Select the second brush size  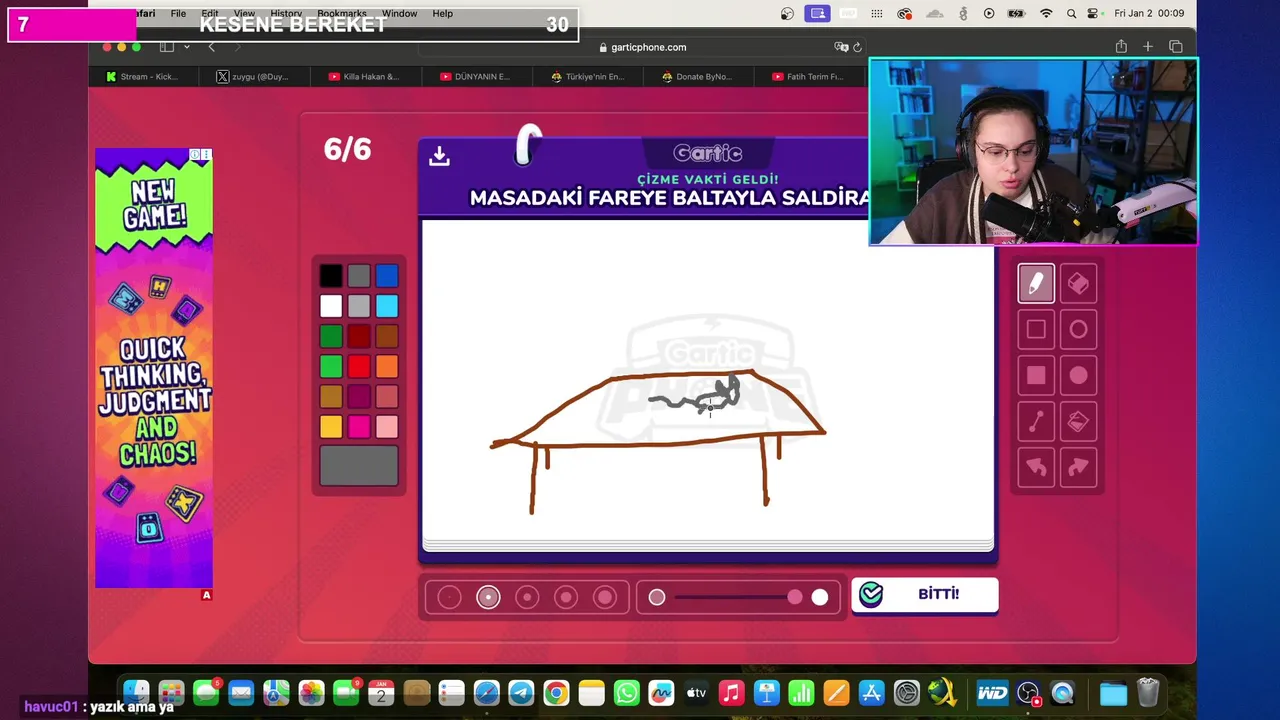(x=488, y=597)
